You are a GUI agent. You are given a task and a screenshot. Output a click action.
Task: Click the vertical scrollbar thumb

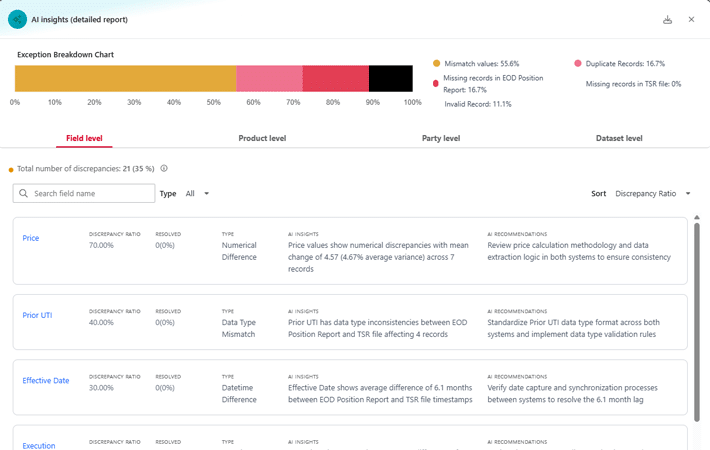click(x=697, y=321)
